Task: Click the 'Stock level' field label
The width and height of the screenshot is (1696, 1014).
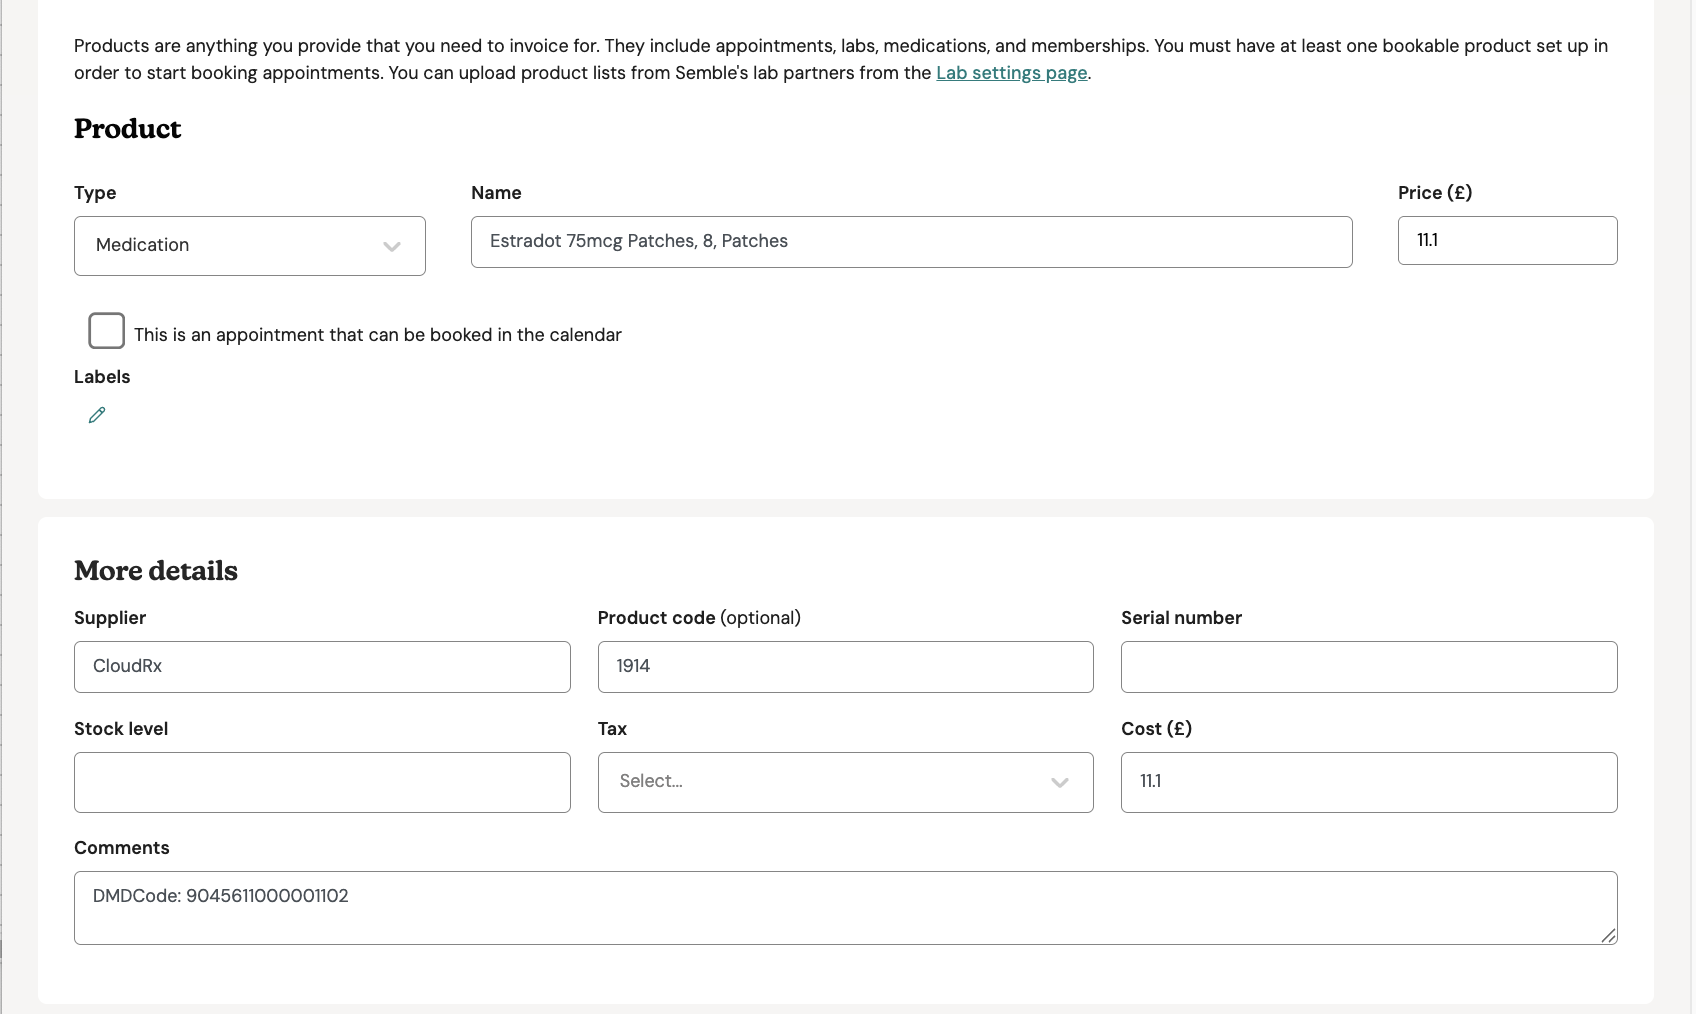Action: click(x=121, y=729)
